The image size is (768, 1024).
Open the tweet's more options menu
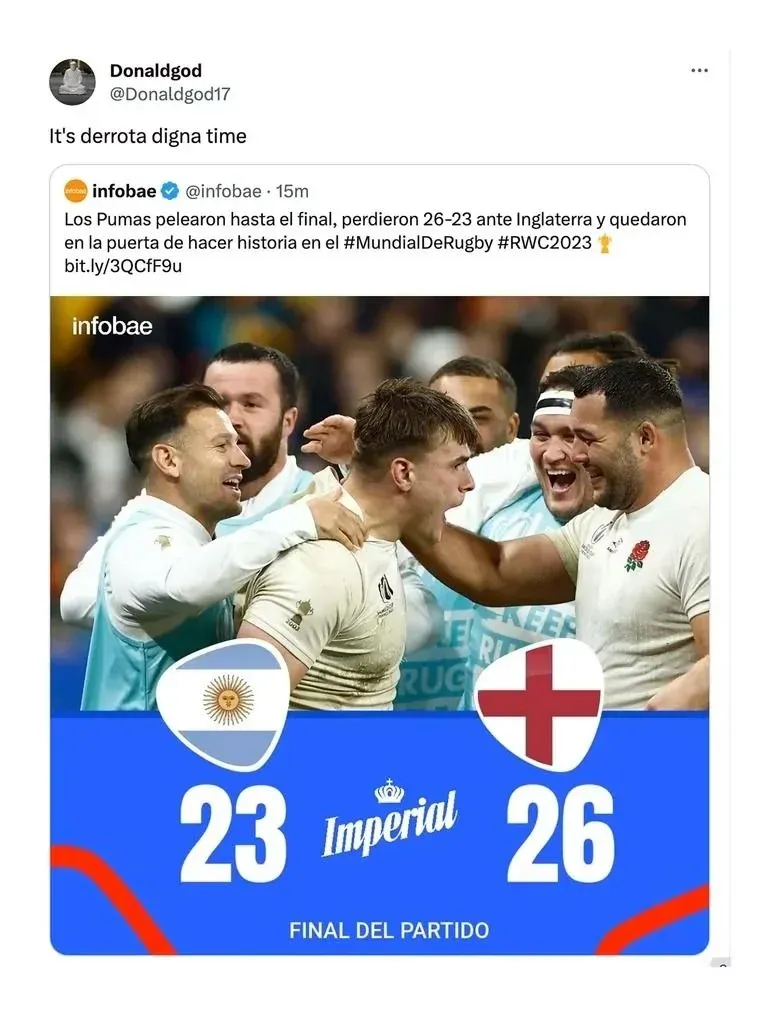(x=700, y=70)
